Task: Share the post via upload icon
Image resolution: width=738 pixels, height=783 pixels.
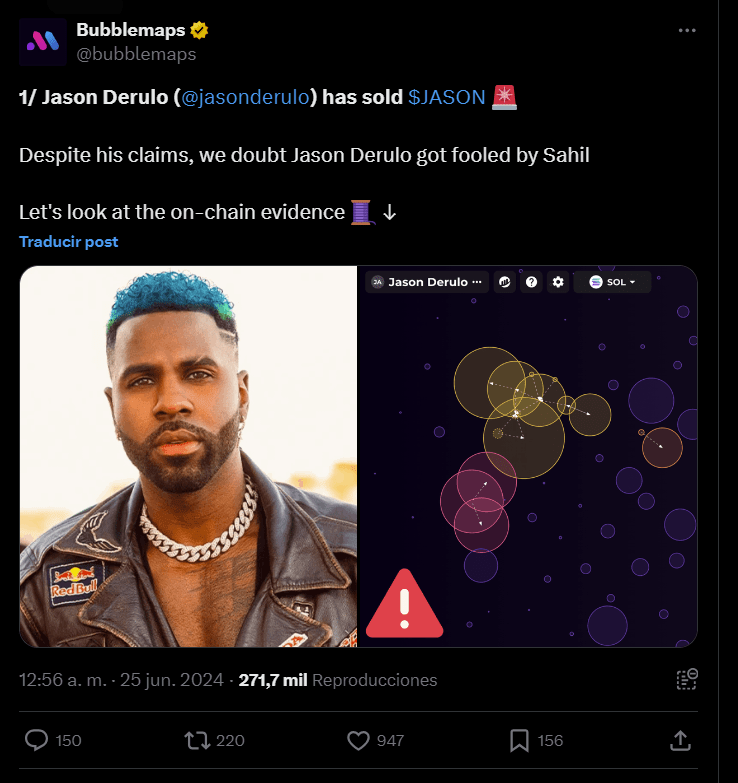Action: [x=680, y=740]
